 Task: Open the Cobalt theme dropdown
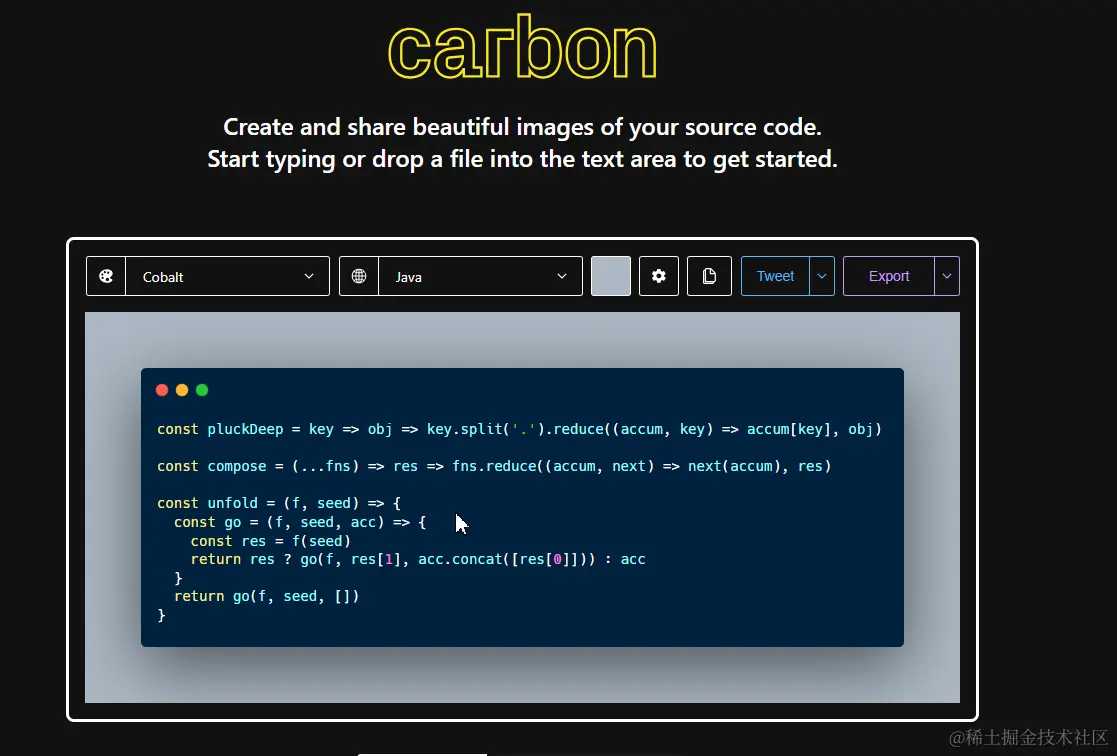click(227, 276)
